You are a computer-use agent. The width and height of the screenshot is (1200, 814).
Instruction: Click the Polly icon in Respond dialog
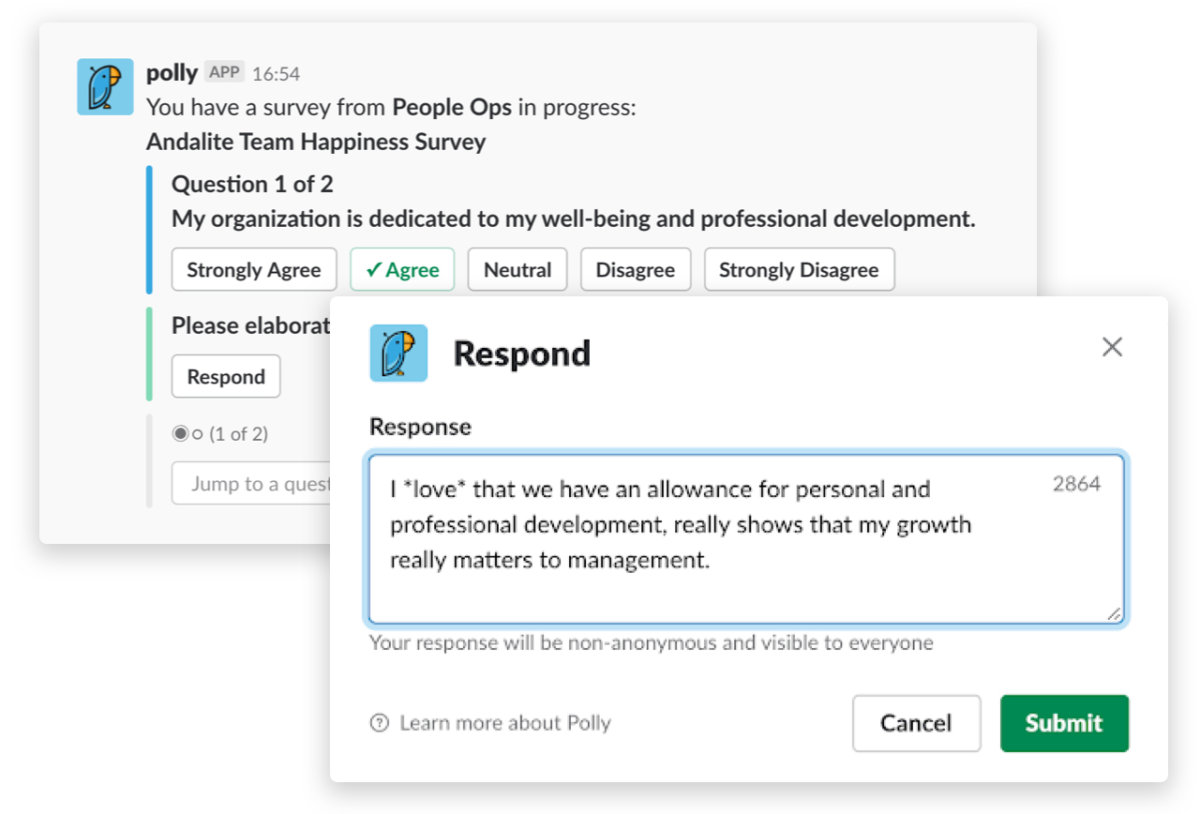point(398,353)
